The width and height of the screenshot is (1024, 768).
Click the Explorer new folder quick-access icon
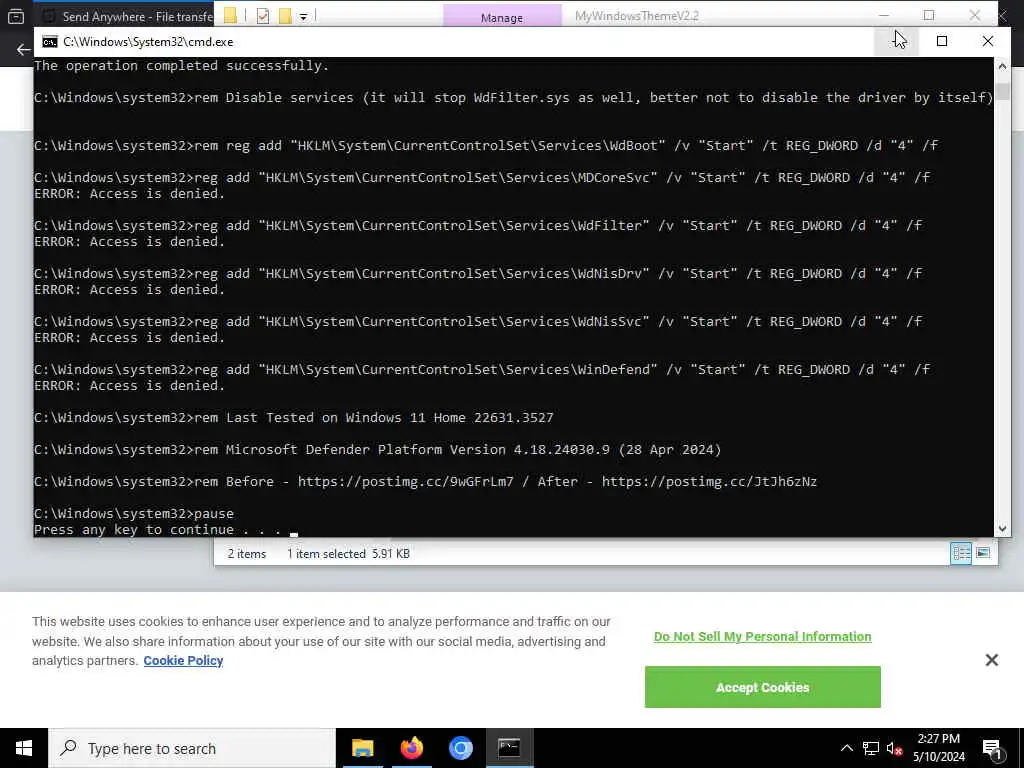(285, 16)
